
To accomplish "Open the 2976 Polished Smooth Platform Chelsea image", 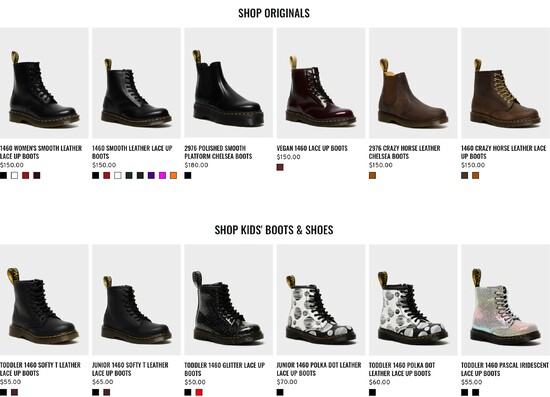I will coord(229,83).
